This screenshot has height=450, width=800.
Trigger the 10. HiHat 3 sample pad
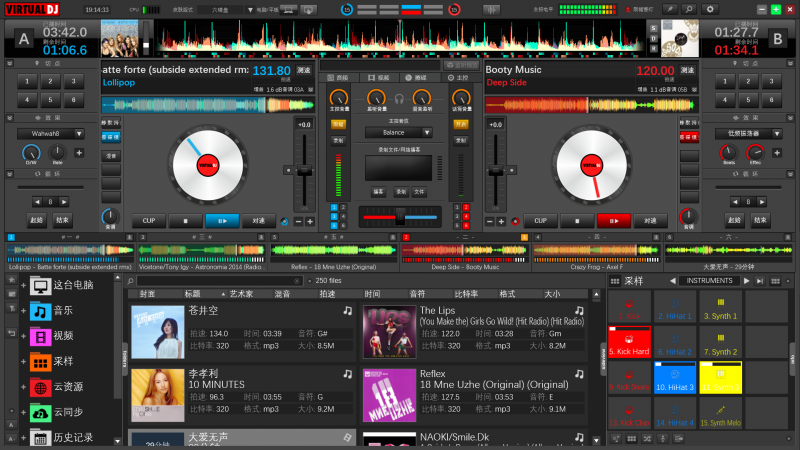coord(674,377)
